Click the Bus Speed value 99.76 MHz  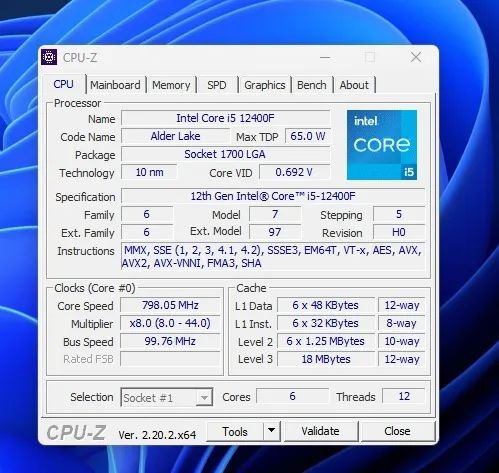pos(170,341)
